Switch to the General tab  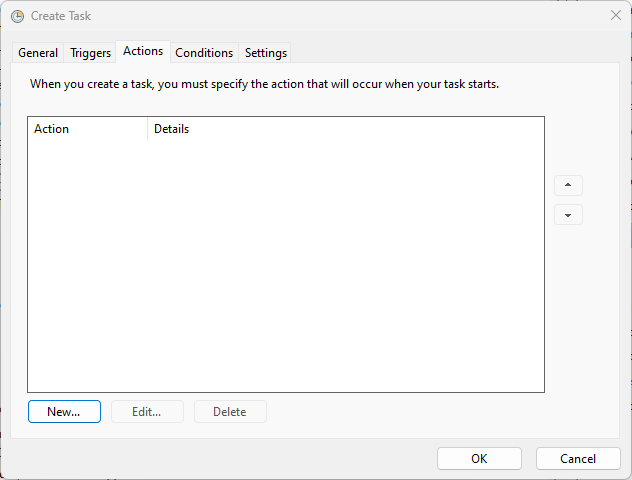pyautogui.click(x=38, y=53)
